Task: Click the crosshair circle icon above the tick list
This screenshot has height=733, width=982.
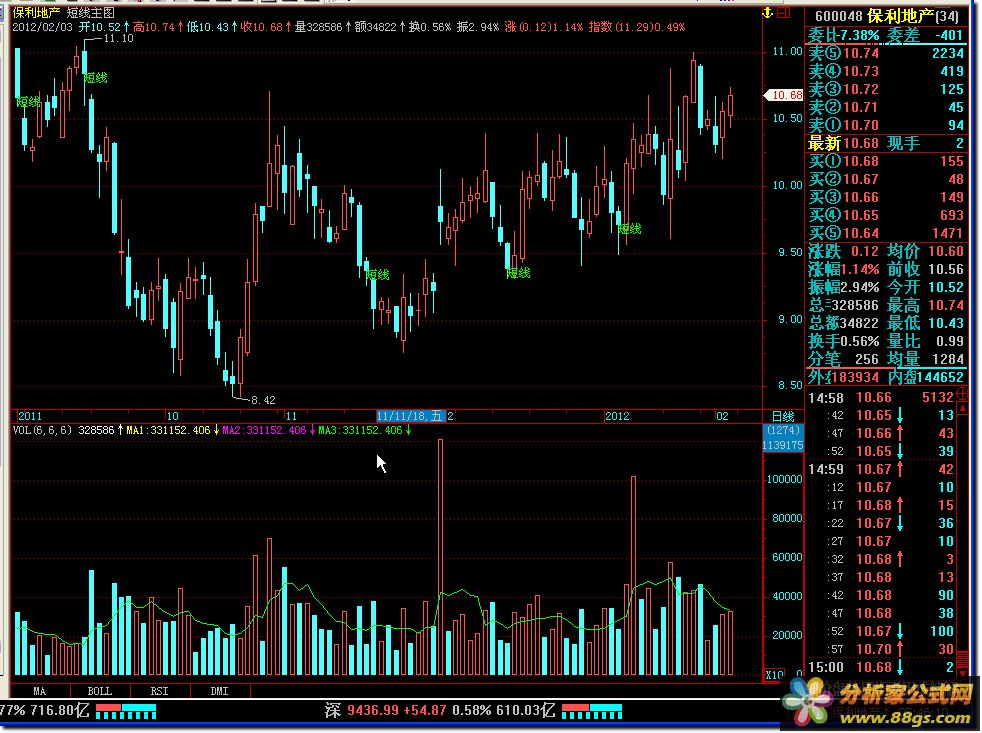Action: pyautogui.click(x=963, y=395)
